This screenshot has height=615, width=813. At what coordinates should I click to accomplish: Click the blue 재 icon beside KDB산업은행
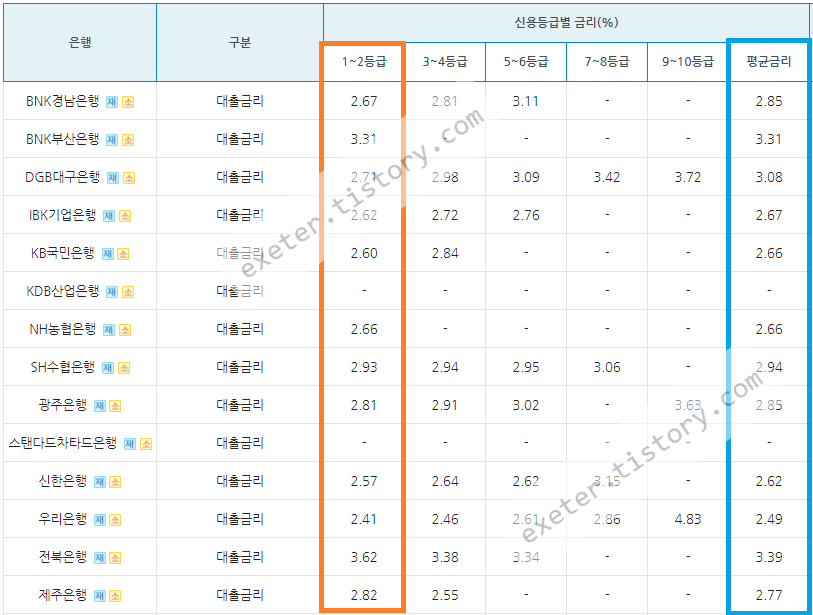[111, 292]
